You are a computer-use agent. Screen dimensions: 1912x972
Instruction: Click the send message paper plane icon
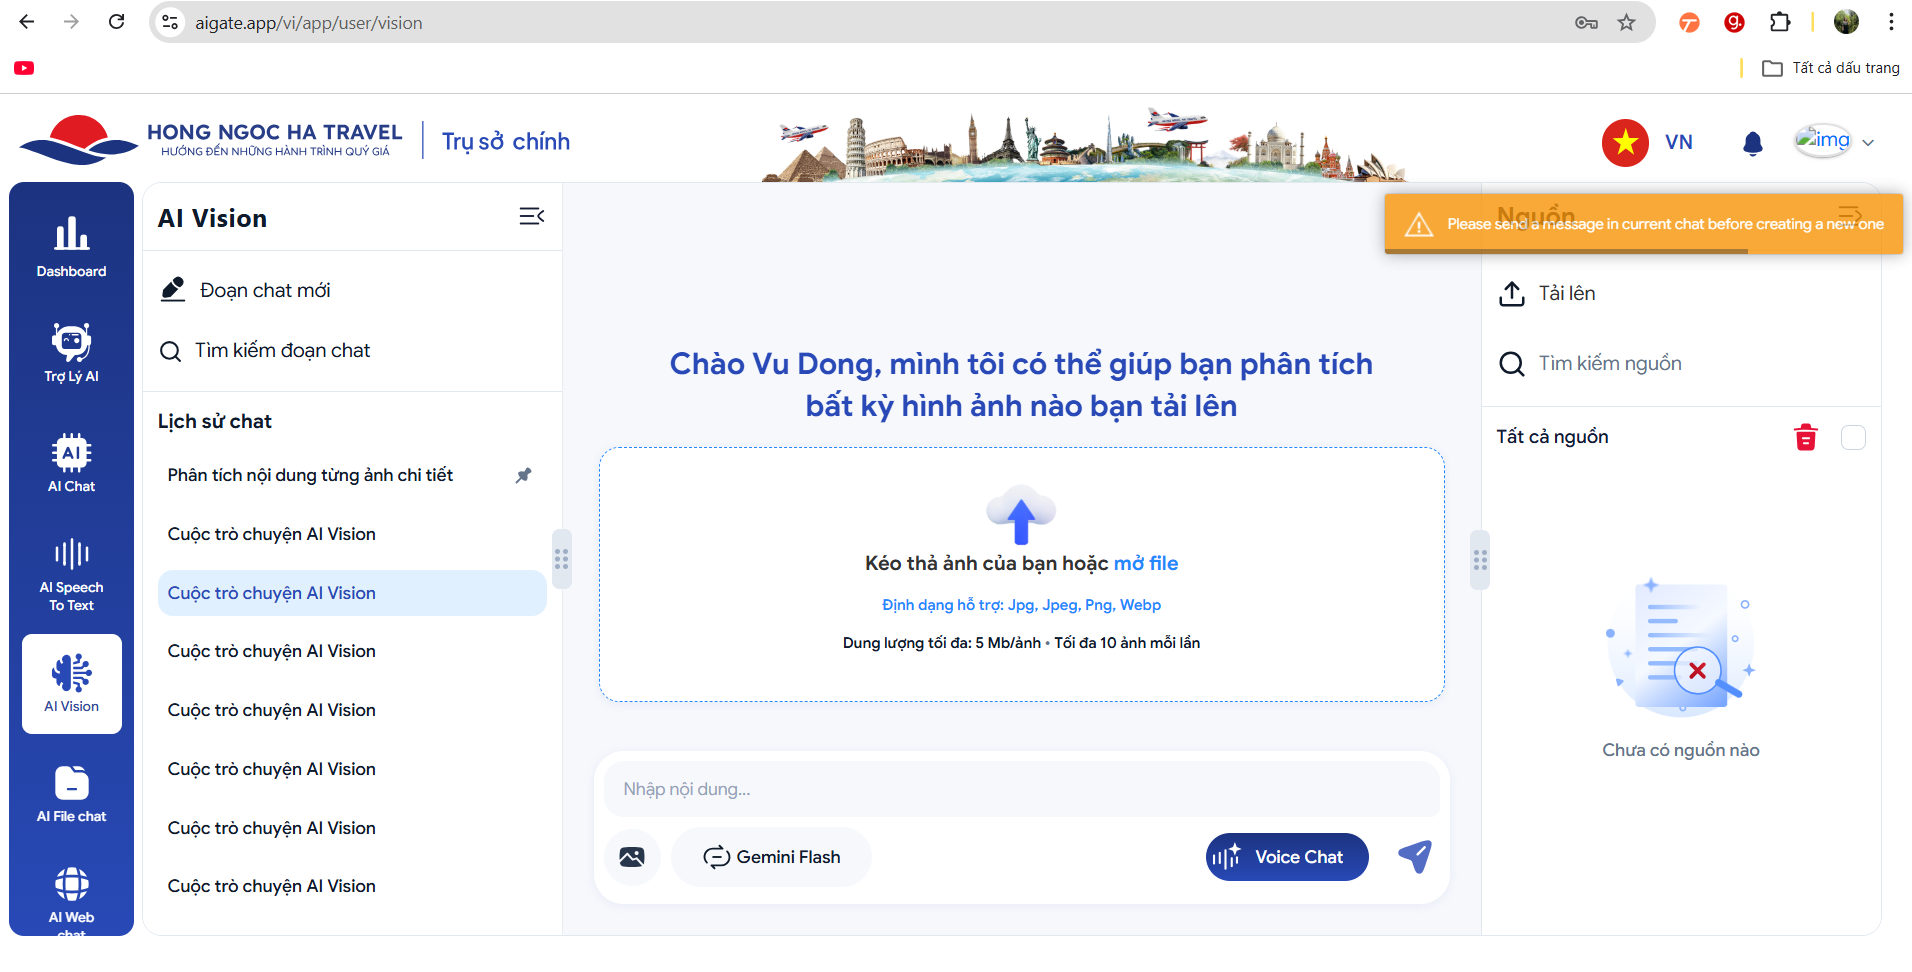(x=1415, y=856)
